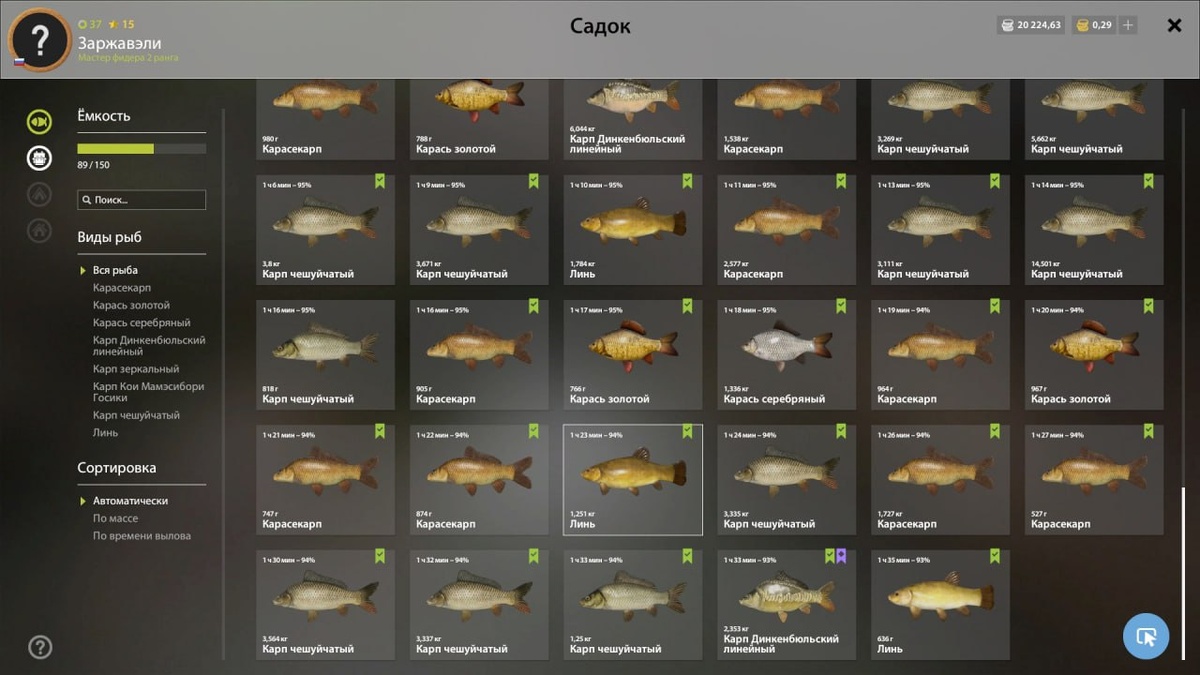Filter by Карасекарп fish type
This screenshot has height=675, width=1200.
tap(122, 288)
